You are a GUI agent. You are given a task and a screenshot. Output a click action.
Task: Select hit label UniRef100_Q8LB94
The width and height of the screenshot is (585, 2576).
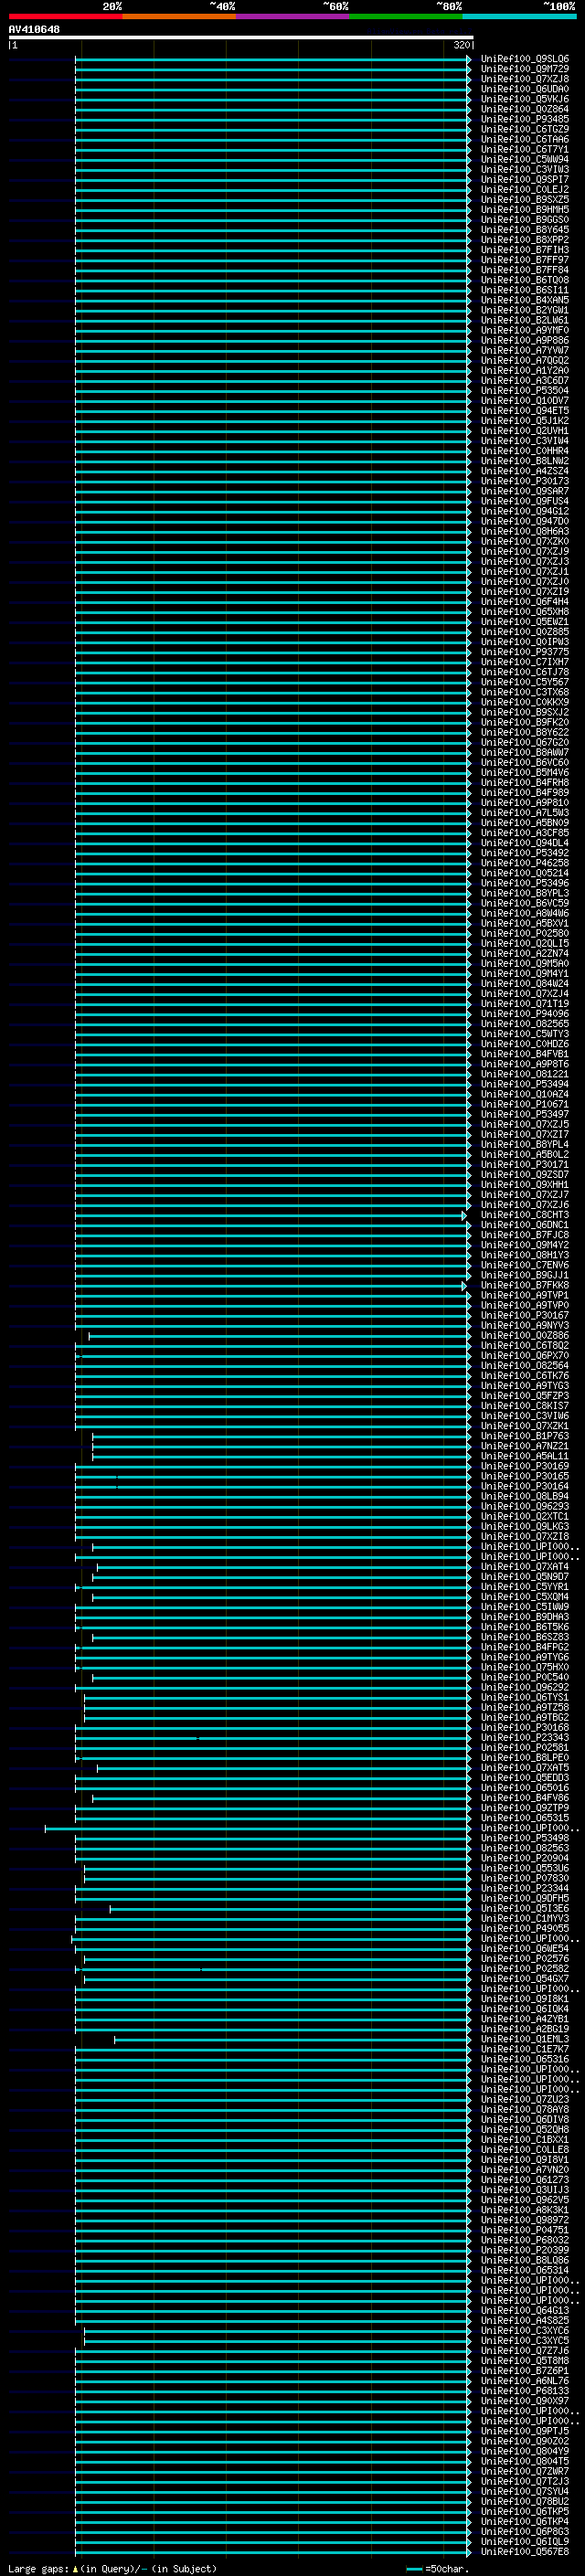point(525,1497)
